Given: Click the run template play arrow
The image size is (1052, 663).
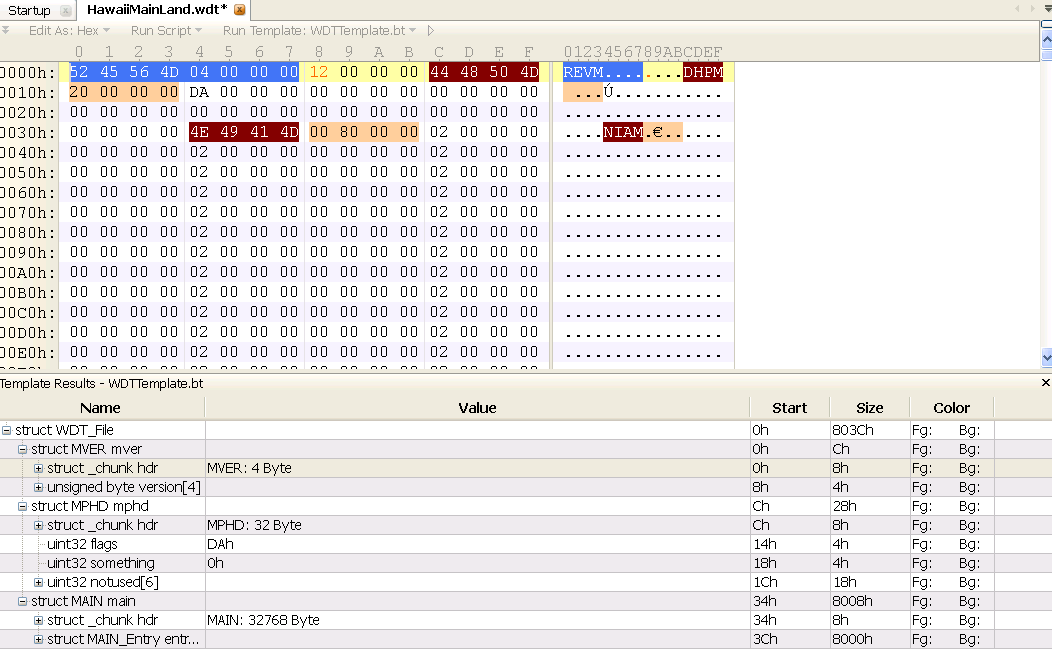Looking at the screenshot, I should pos(431,31).
